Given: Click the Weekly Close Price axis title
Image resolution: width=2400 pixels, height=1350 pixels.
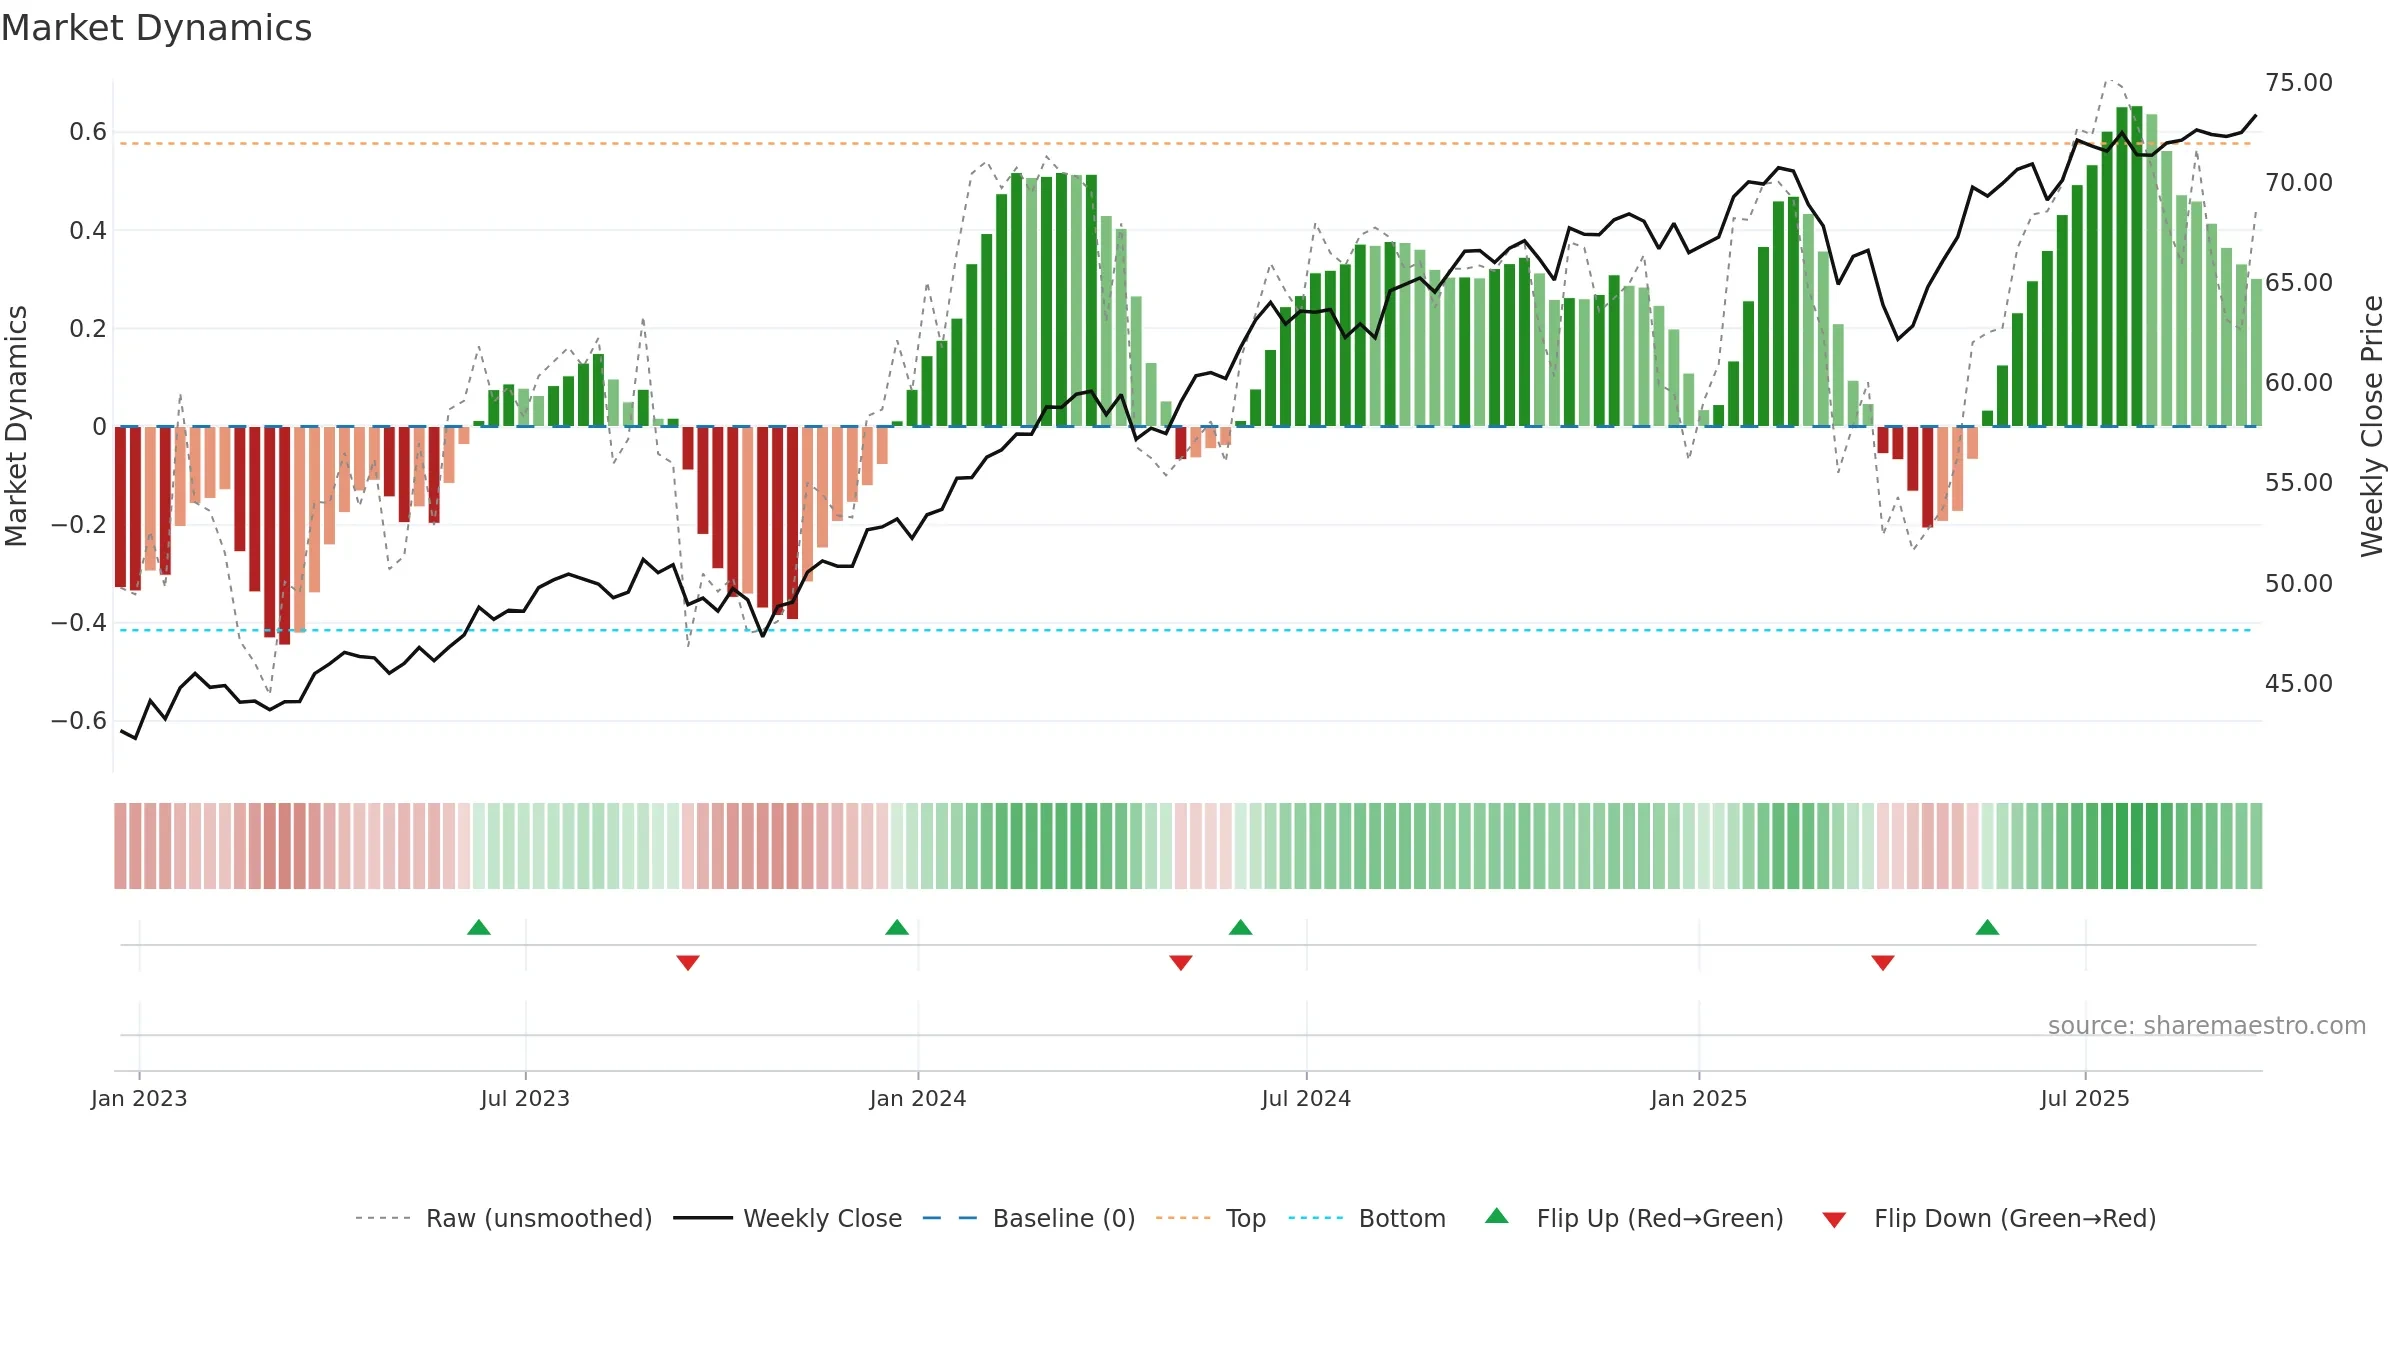Looking at the screenshot, I should tap(2372, 426).
